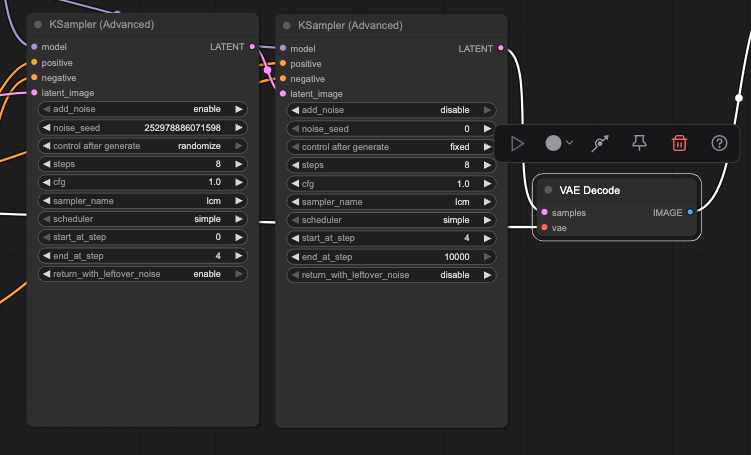Collapse the left KSampler (Advanced) node via its title dot

(x=38, y=24)
